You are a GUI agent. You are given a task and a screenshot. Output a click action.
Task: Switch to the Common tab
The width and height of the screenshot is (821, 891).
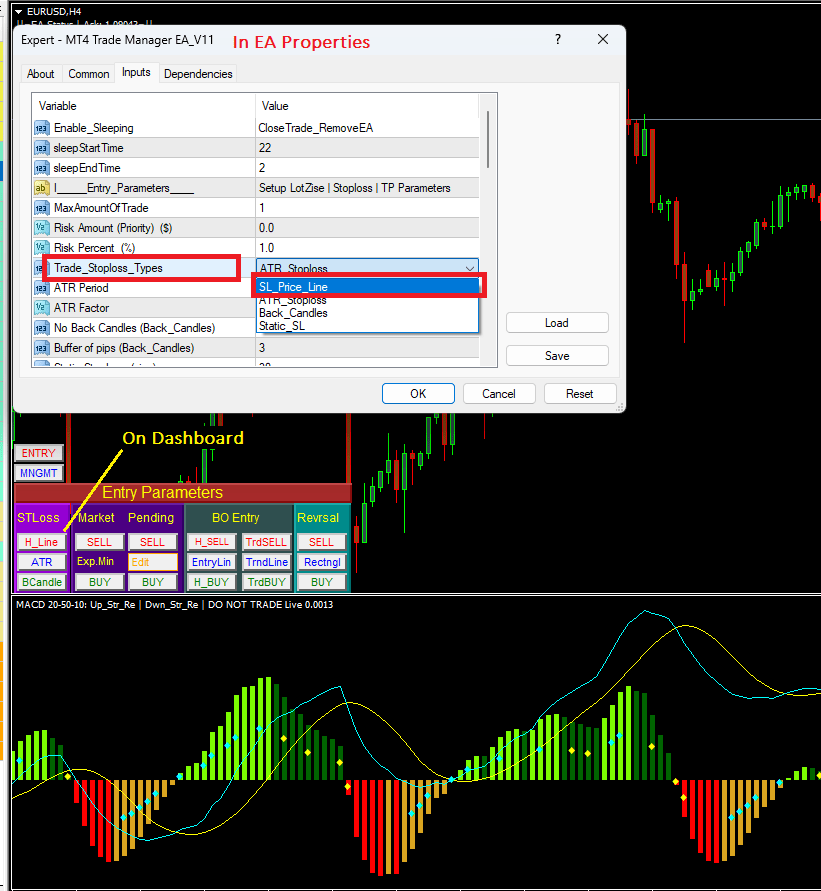coord(89,74)
